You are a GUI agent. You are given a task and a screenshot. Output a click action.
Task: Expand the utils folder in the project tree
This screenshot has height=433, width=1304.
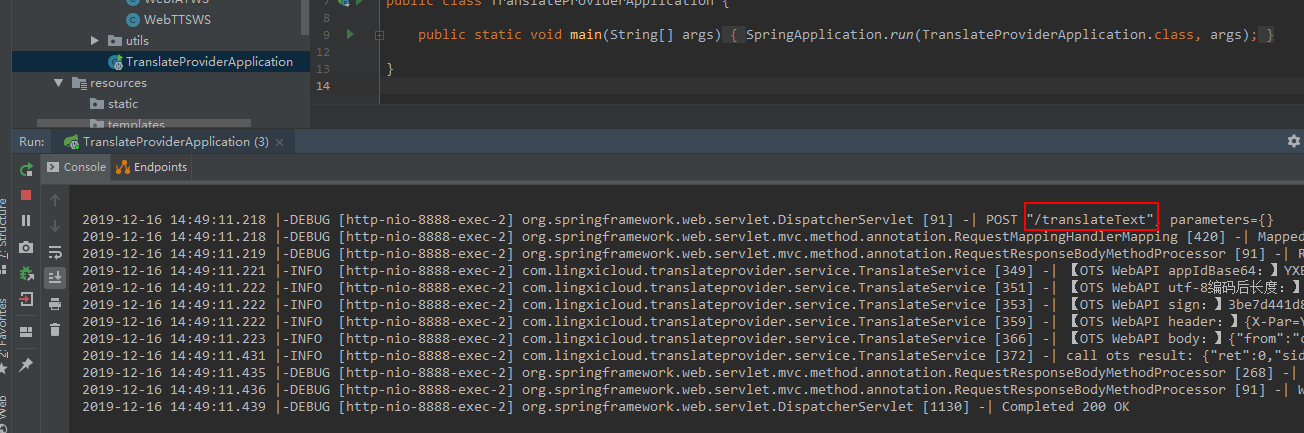[x=95, y=41]
